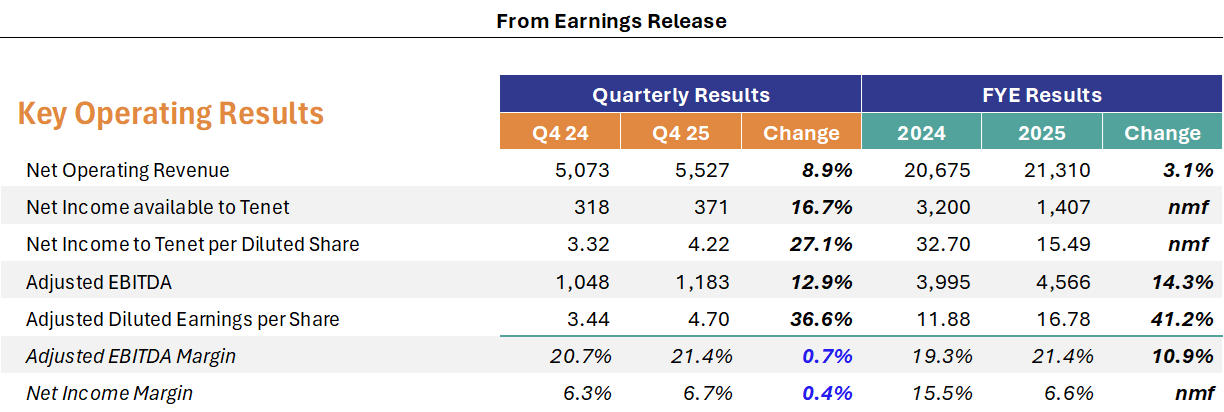The height and width of the screenshot is (412, 1224).
Task: Click the 'Net Operating Revenue' row label
Action: (128, 170)
